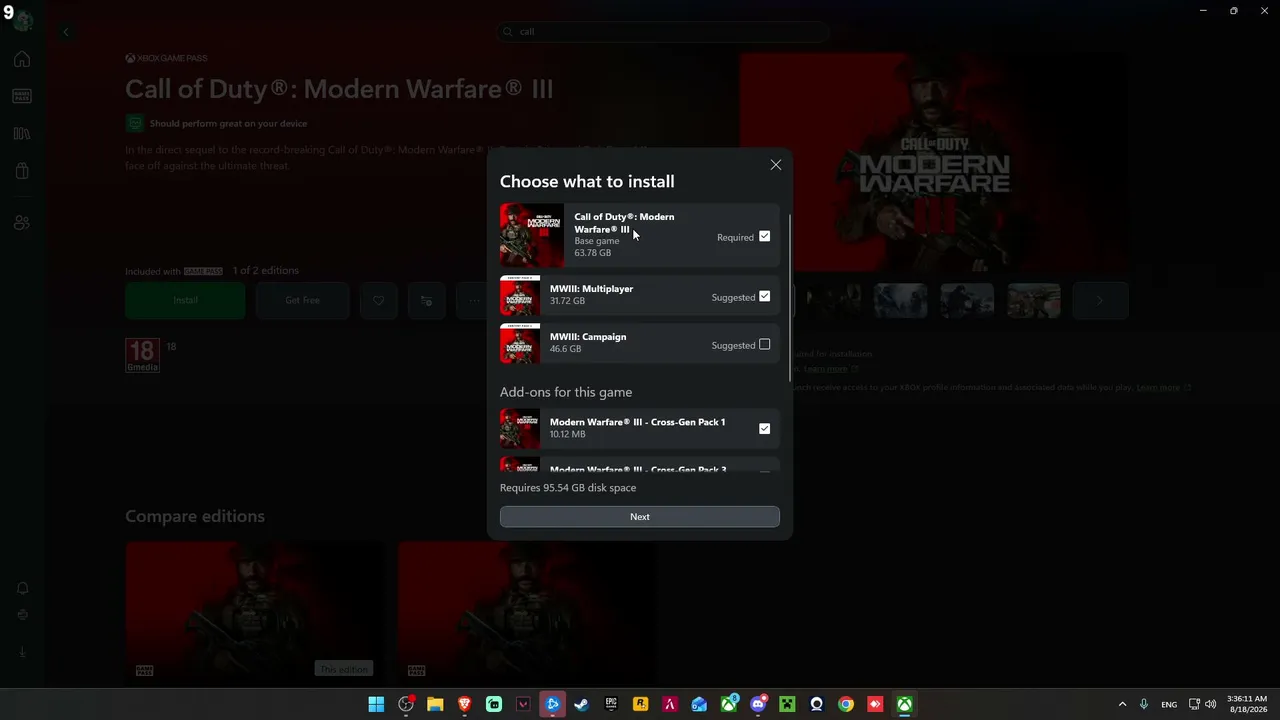1280x720 pixels.
Task: Select the "MWIII: Campaign" title text
Action: 588,337
